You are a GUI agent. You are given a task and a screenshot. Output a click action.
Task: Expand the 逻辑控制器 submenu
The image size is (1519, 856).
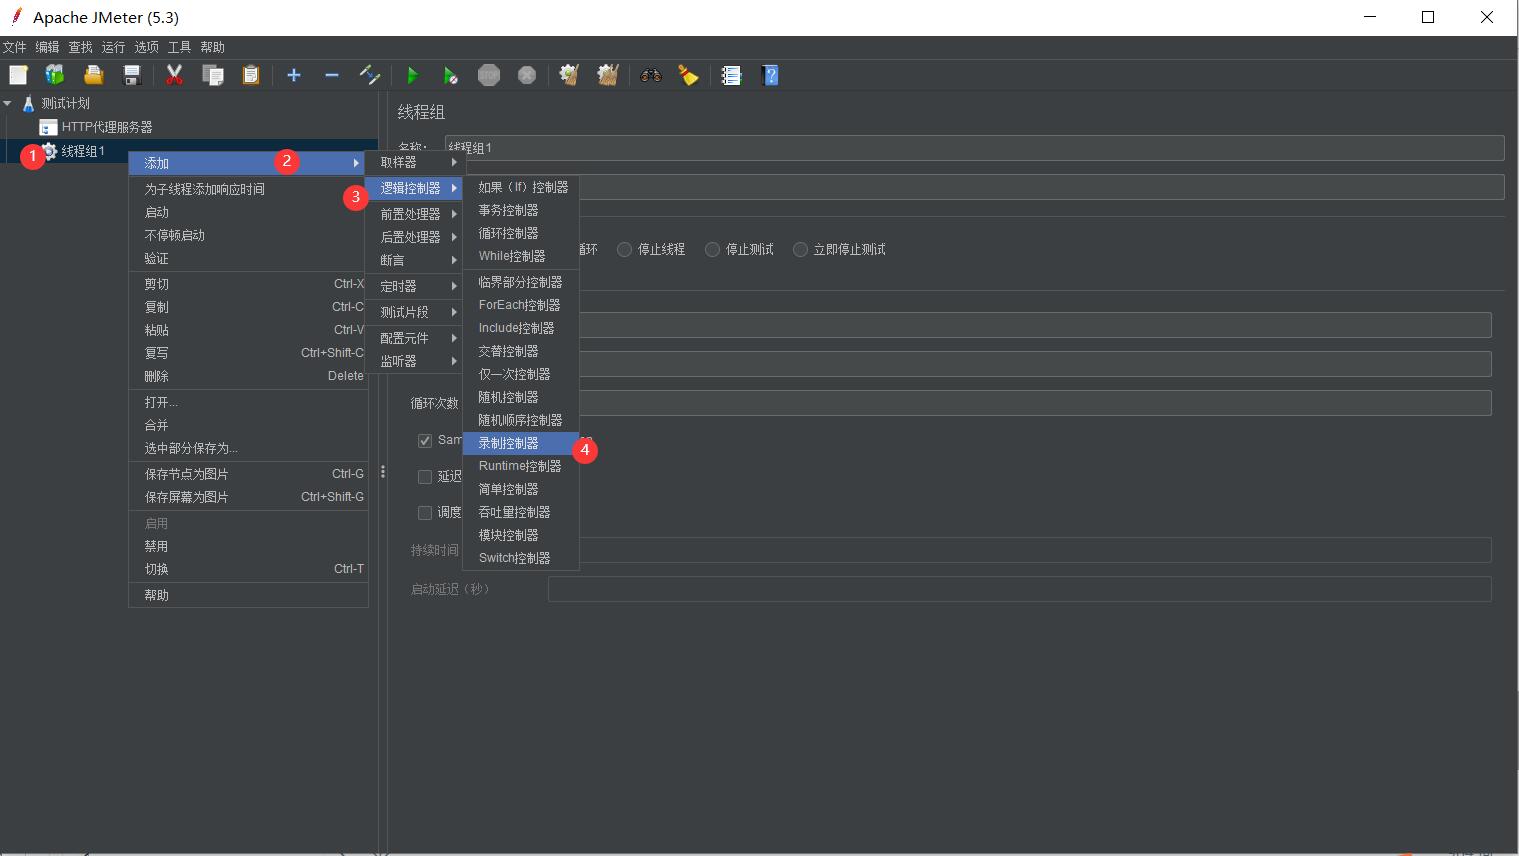[x=414, y=188]
